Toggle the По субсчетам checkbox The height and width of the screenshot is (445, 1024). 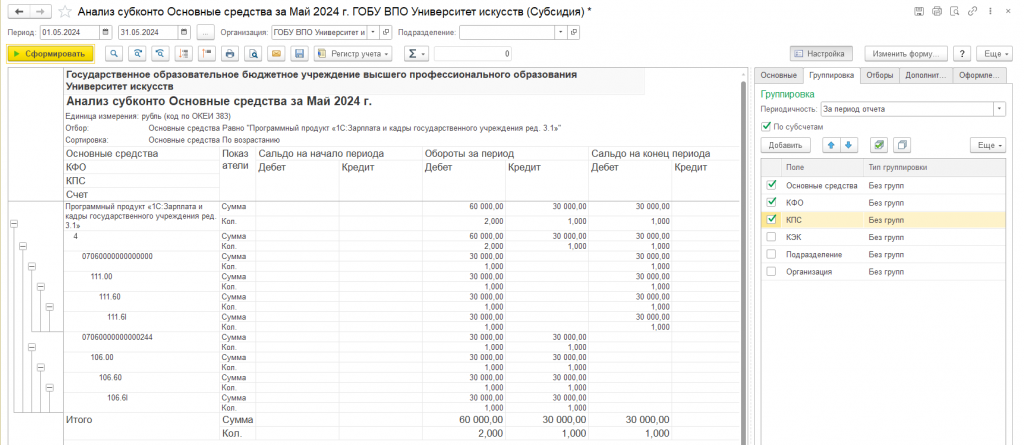click(x=767, y=127)
